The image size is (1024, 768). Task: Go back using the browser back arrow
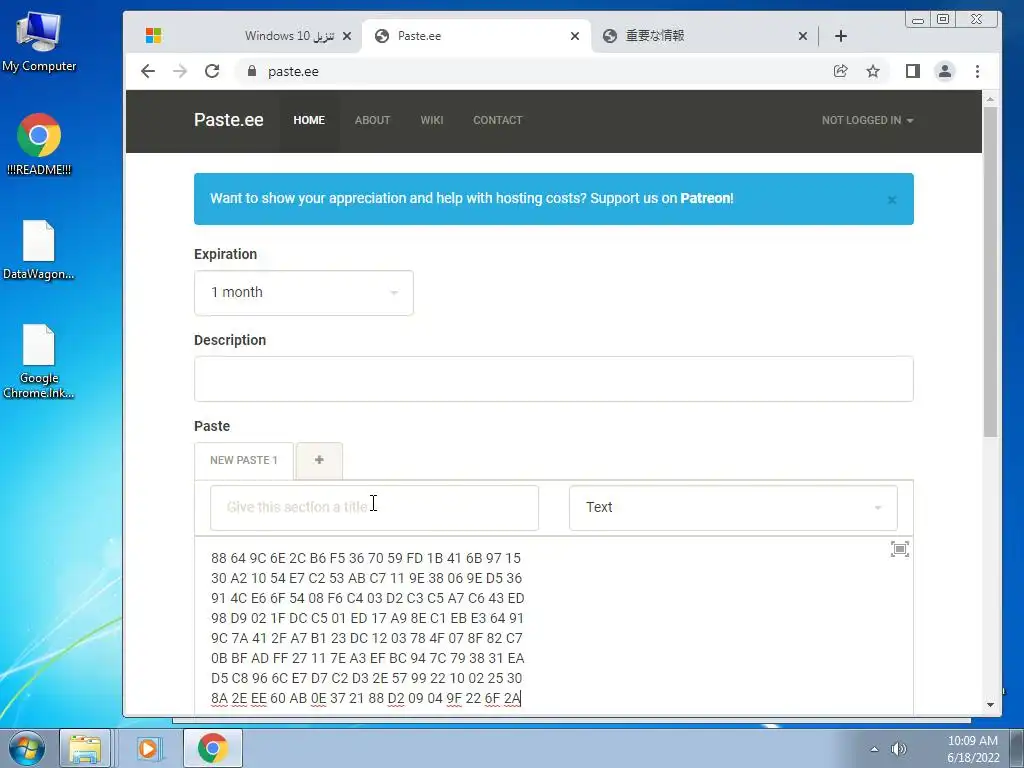pyautogui.click(x=148, y=71)
